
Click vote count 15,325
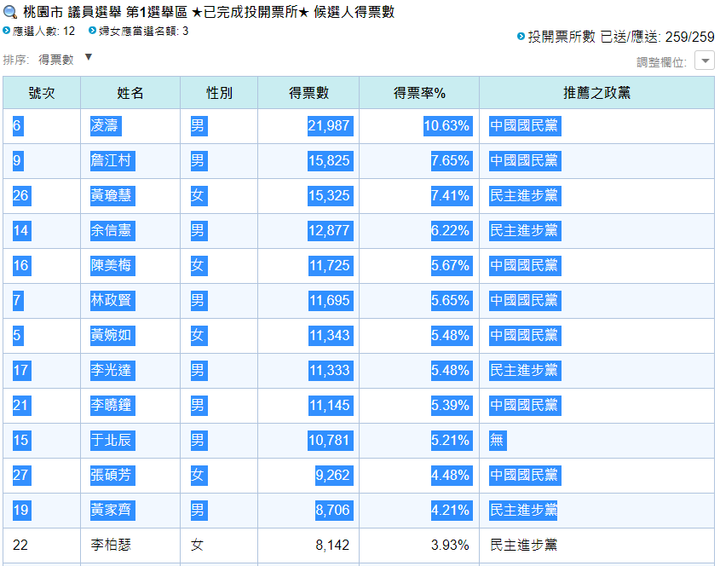tap(331, 196)
